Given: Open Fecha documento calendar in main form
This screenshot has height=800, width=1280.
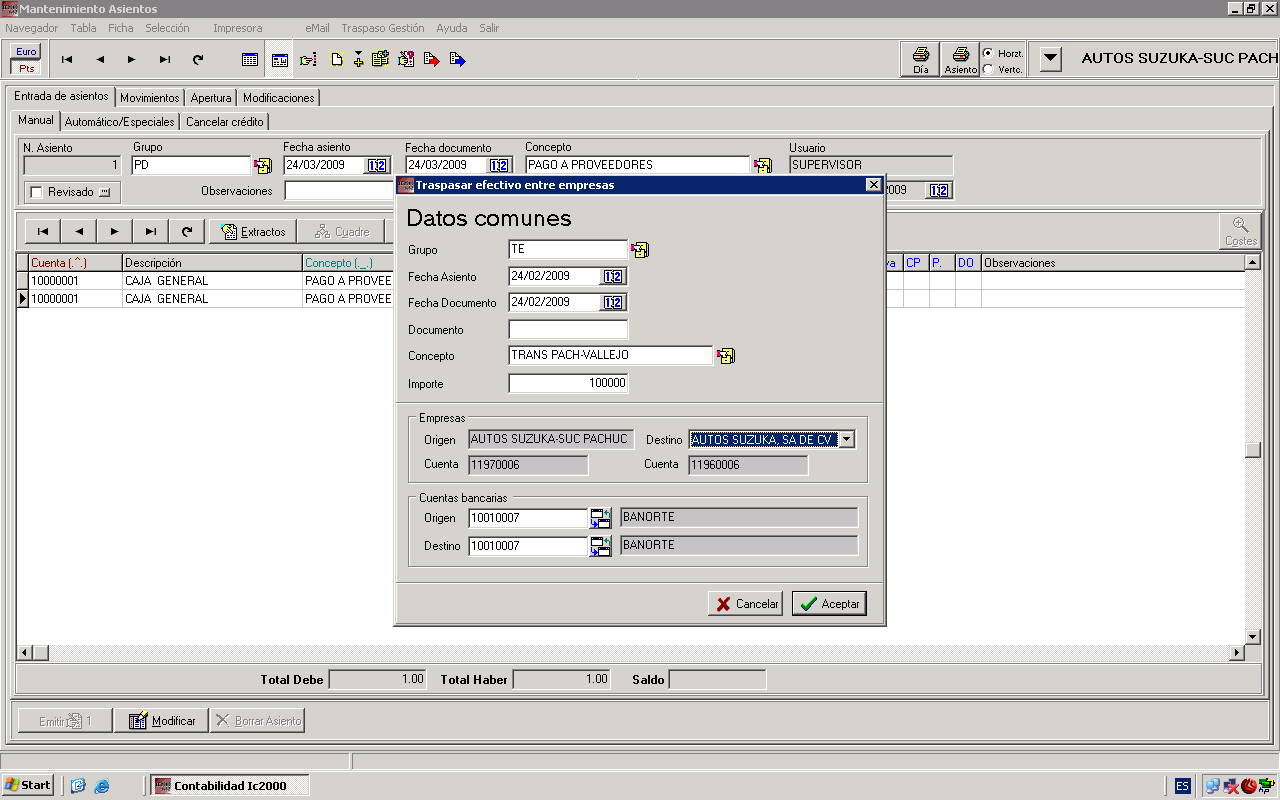Looking at the screenshot, I should click(x=499, y=165).
